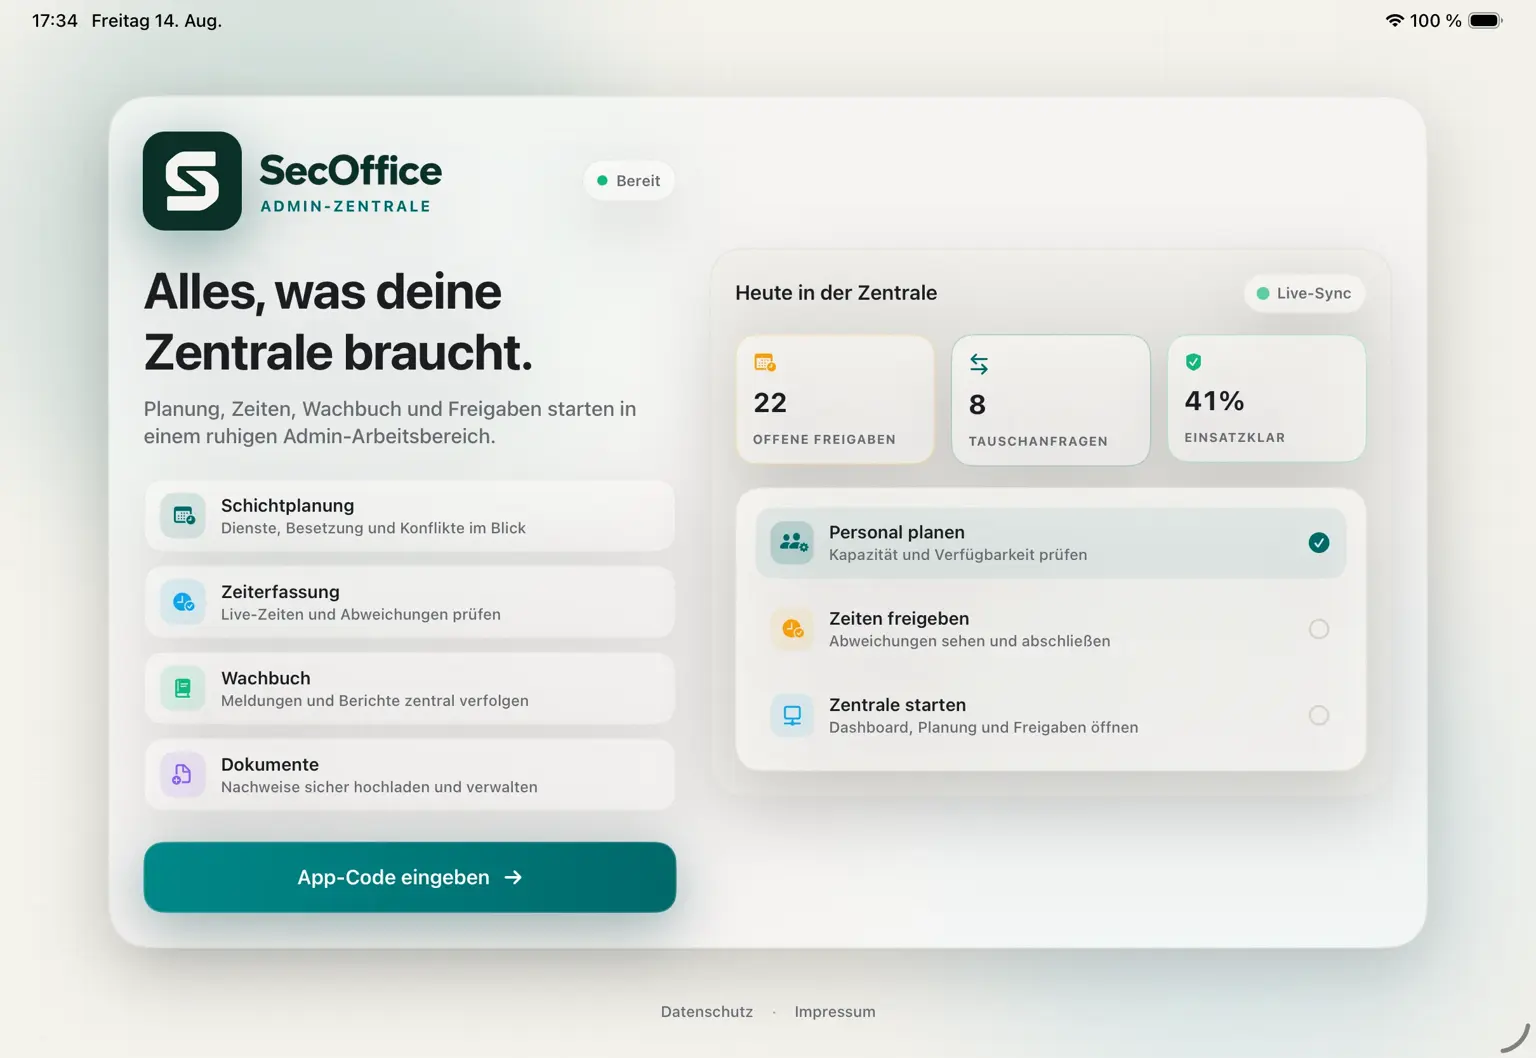Tap the Zentrale starten monitor icon
This screenshot has height=1058, width=1536.
click(x=792, y=715)
